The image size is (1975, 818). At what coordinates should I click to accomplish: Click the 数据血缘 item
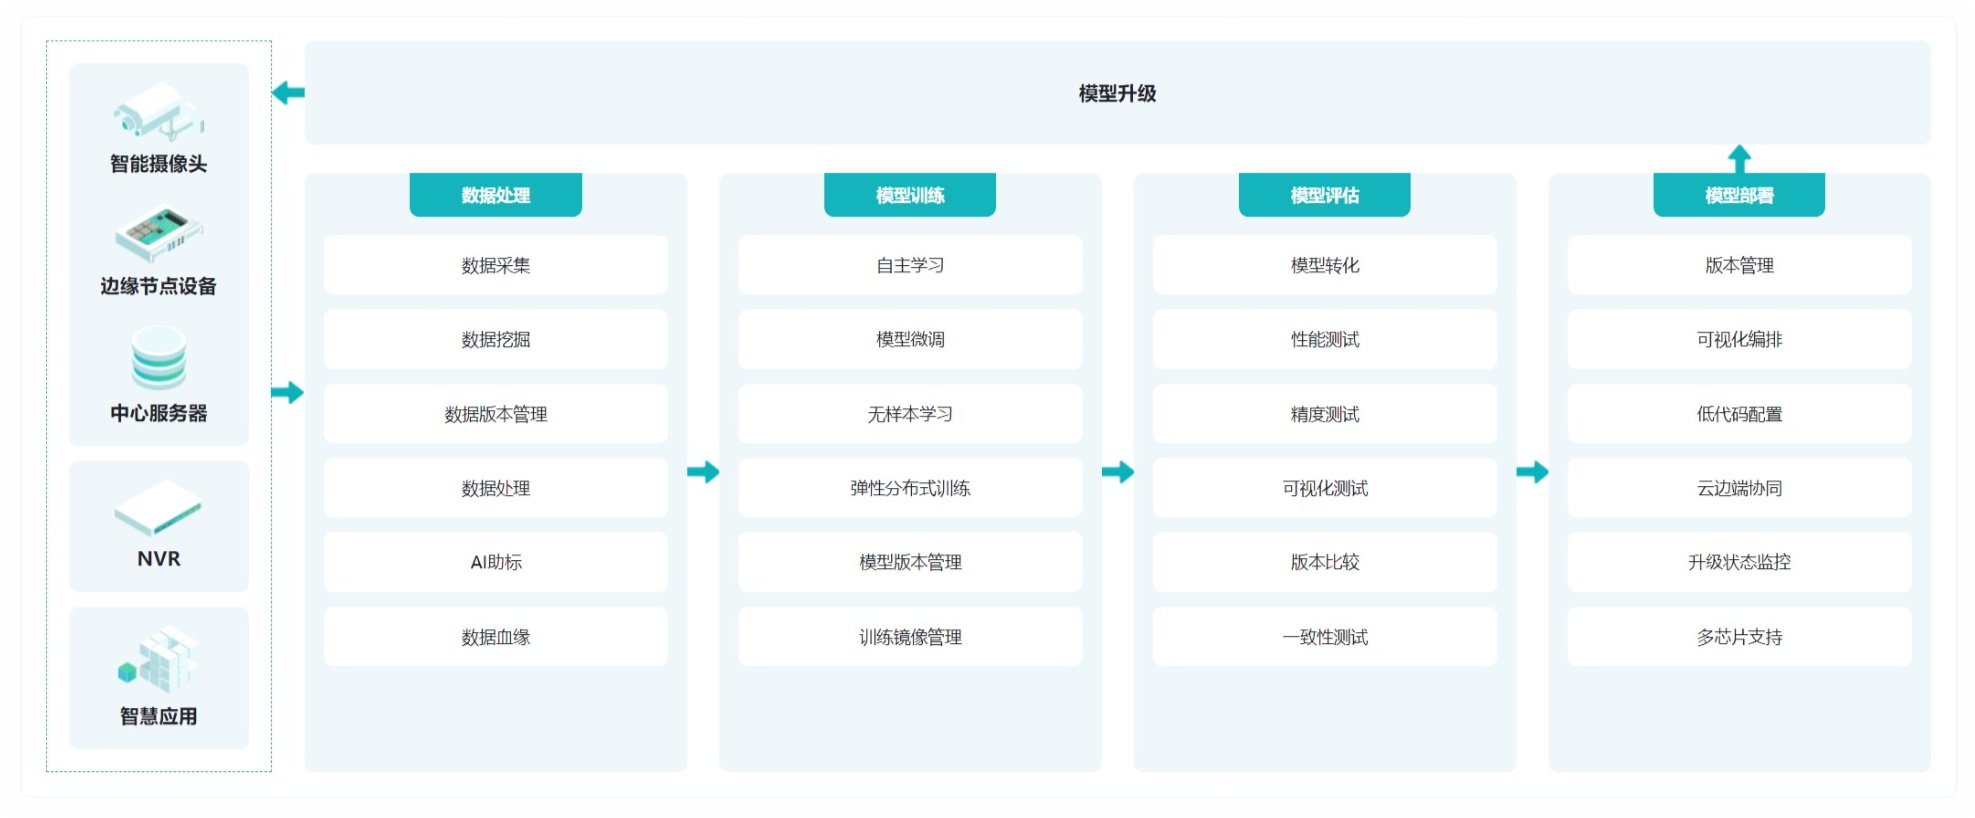(495, 637)
